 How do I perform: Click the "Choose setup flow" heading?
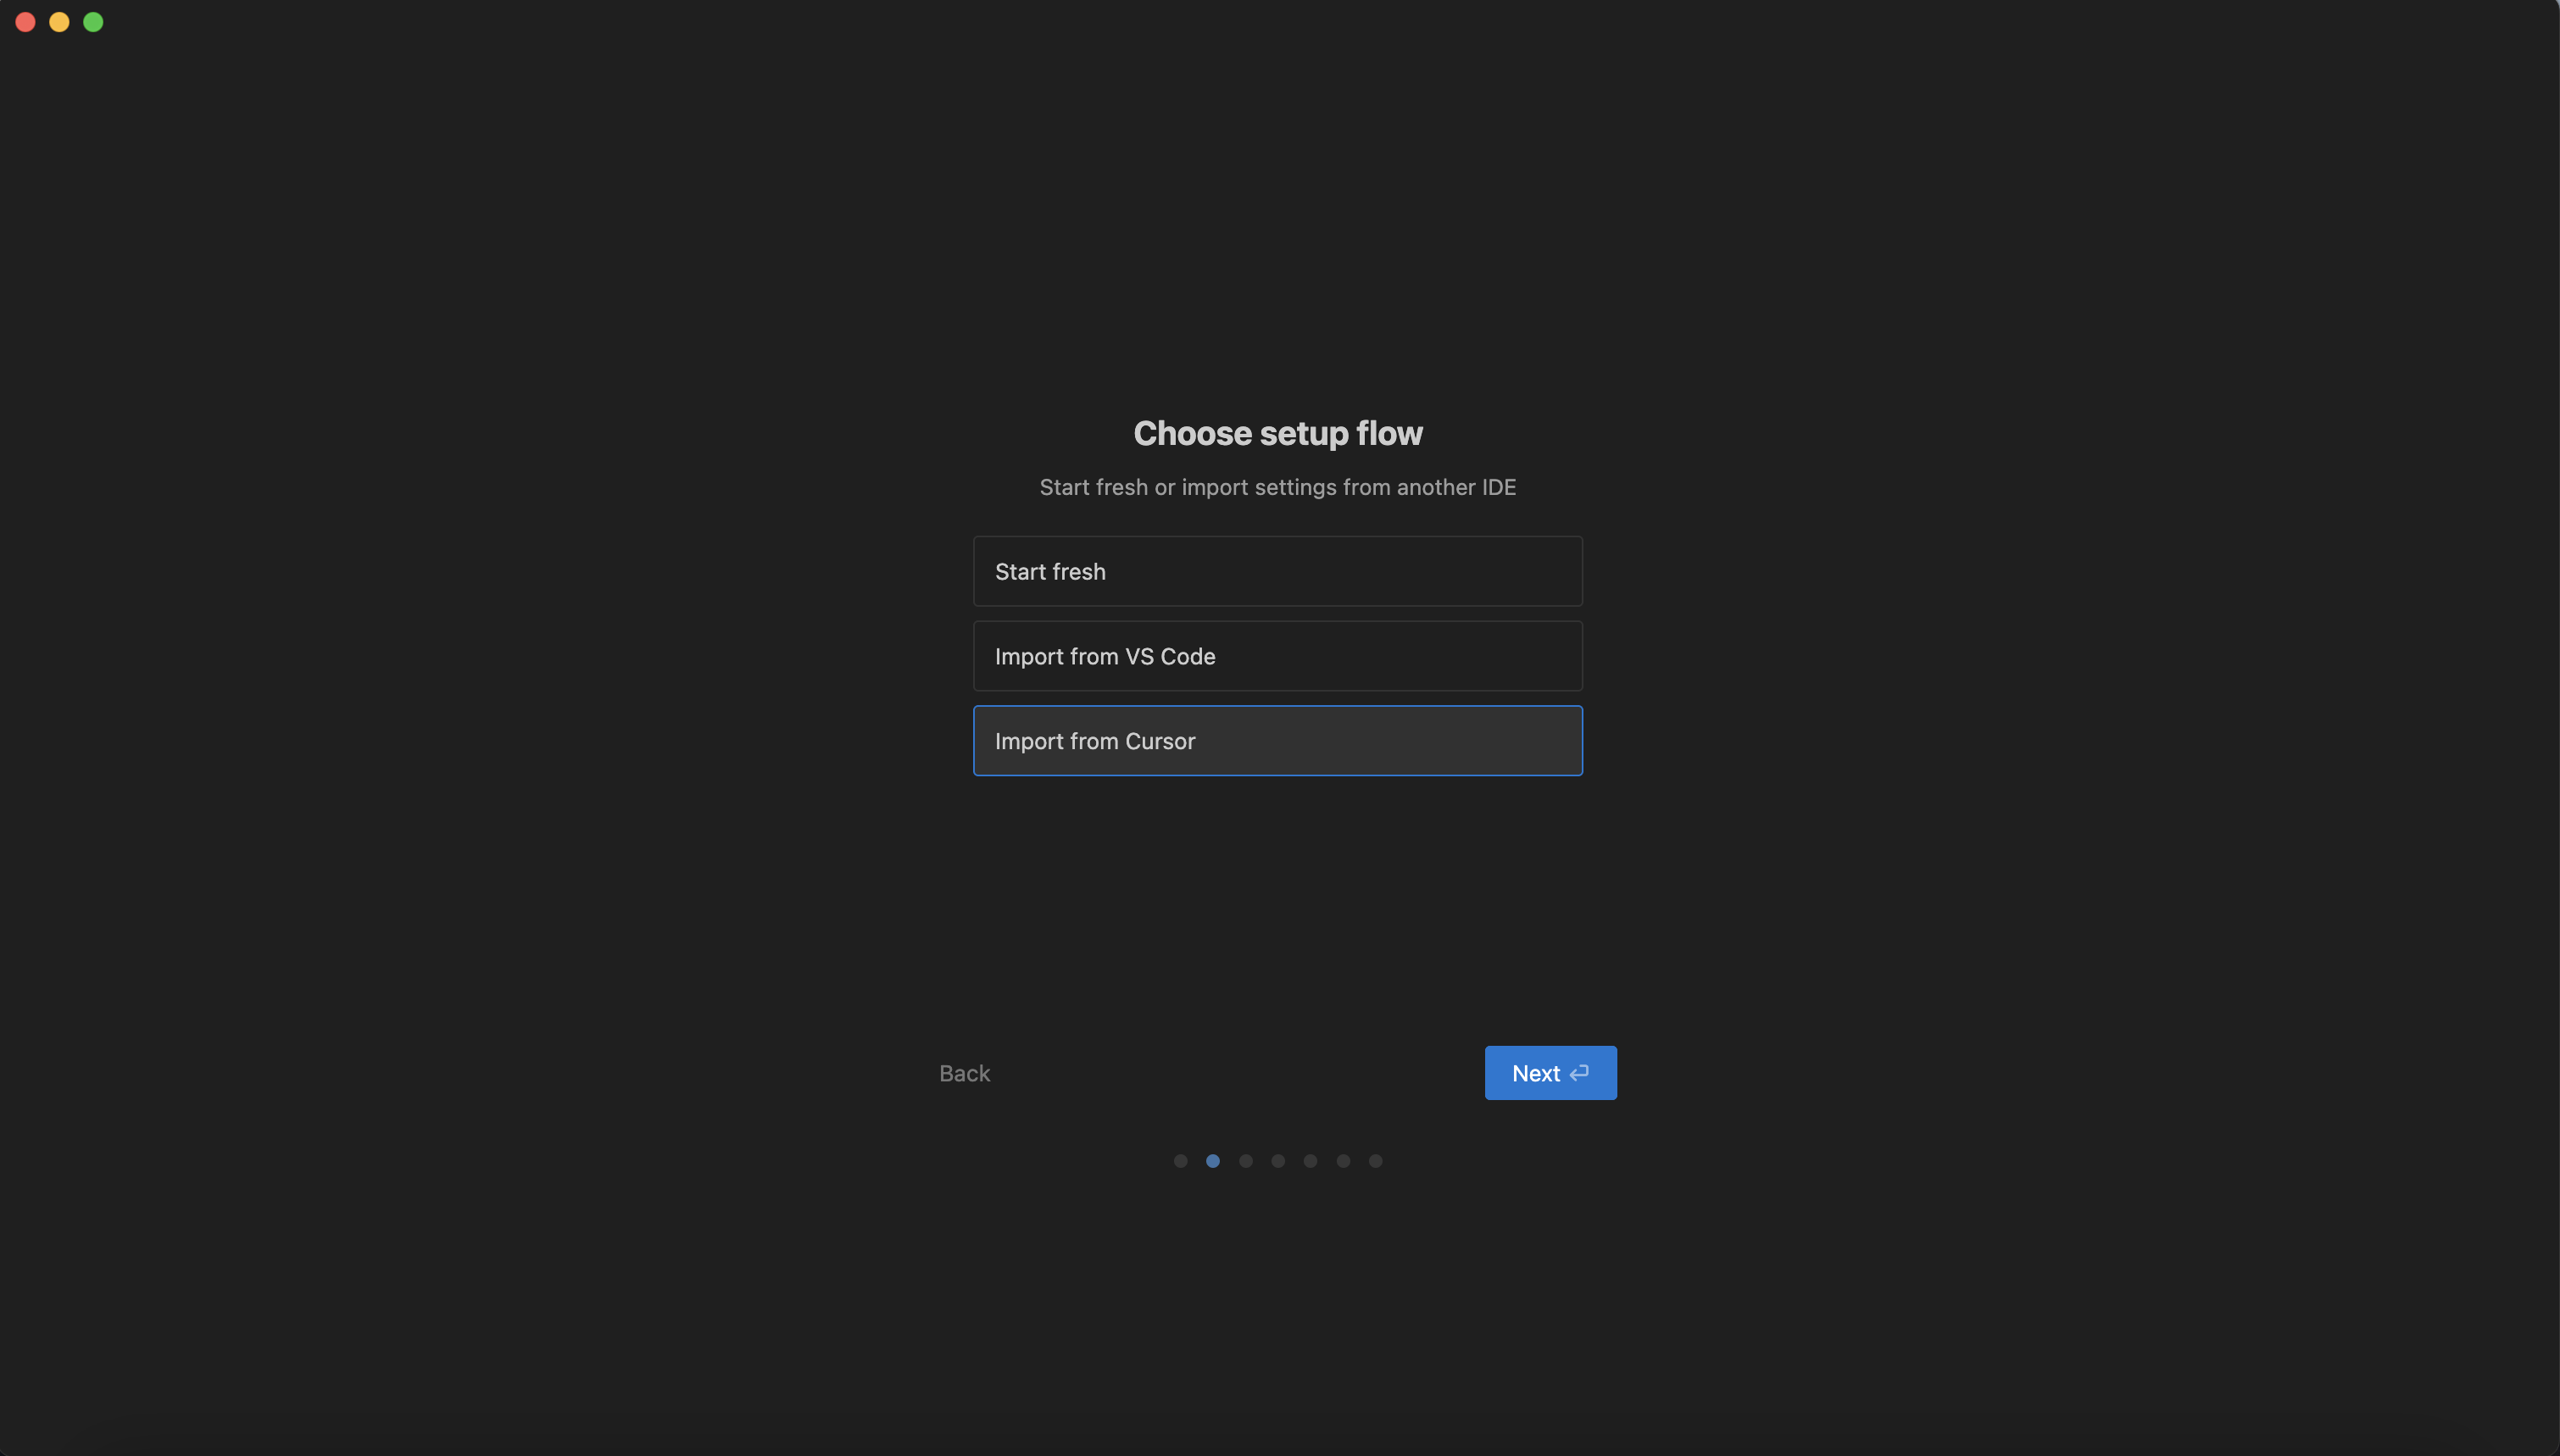(x=1278, y=433)
